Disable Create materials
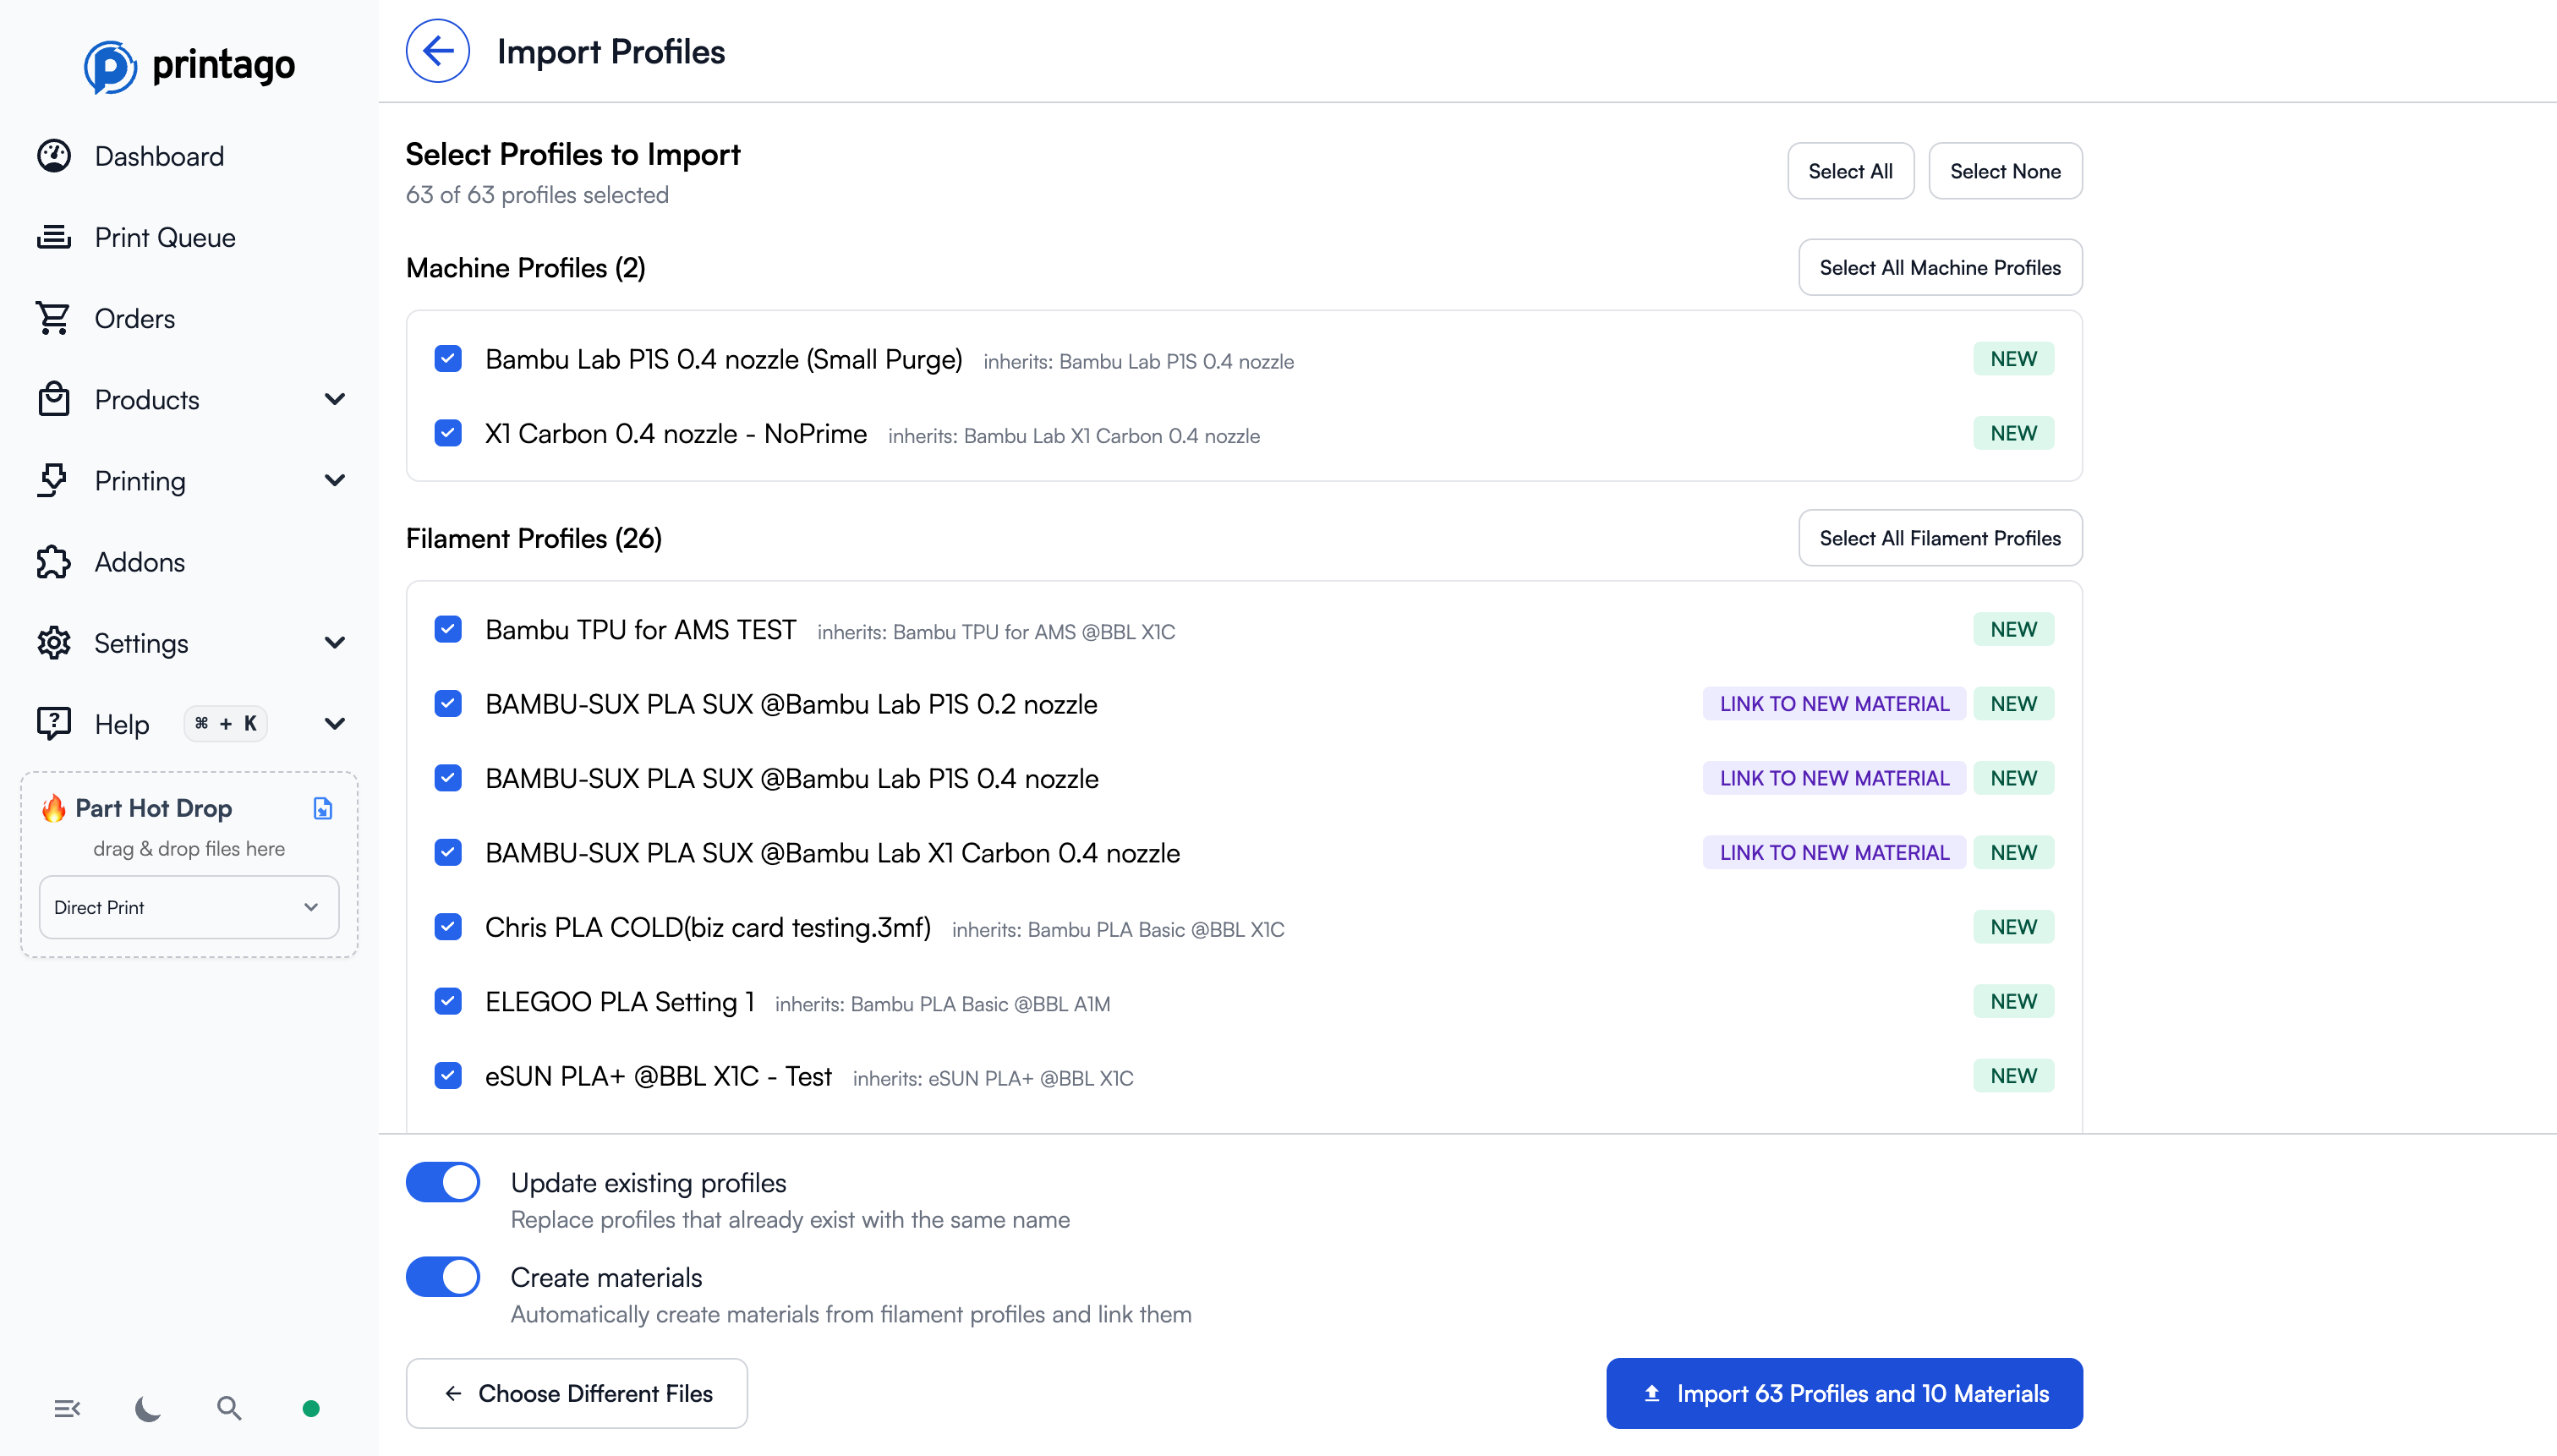The width and height of the screenshot is (2557, 1456). coord(442,1276)
